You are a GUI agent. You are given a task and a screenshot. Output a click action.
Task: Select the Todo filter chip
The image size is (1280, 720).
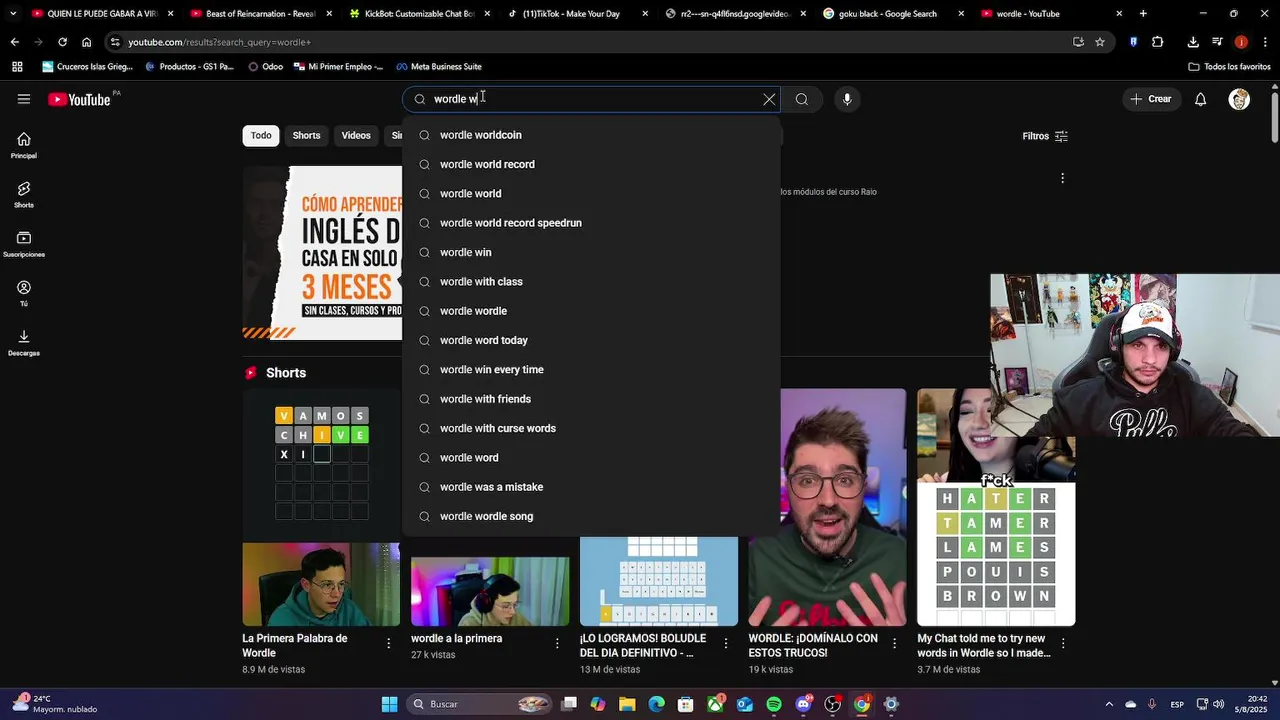click(261, 136)
